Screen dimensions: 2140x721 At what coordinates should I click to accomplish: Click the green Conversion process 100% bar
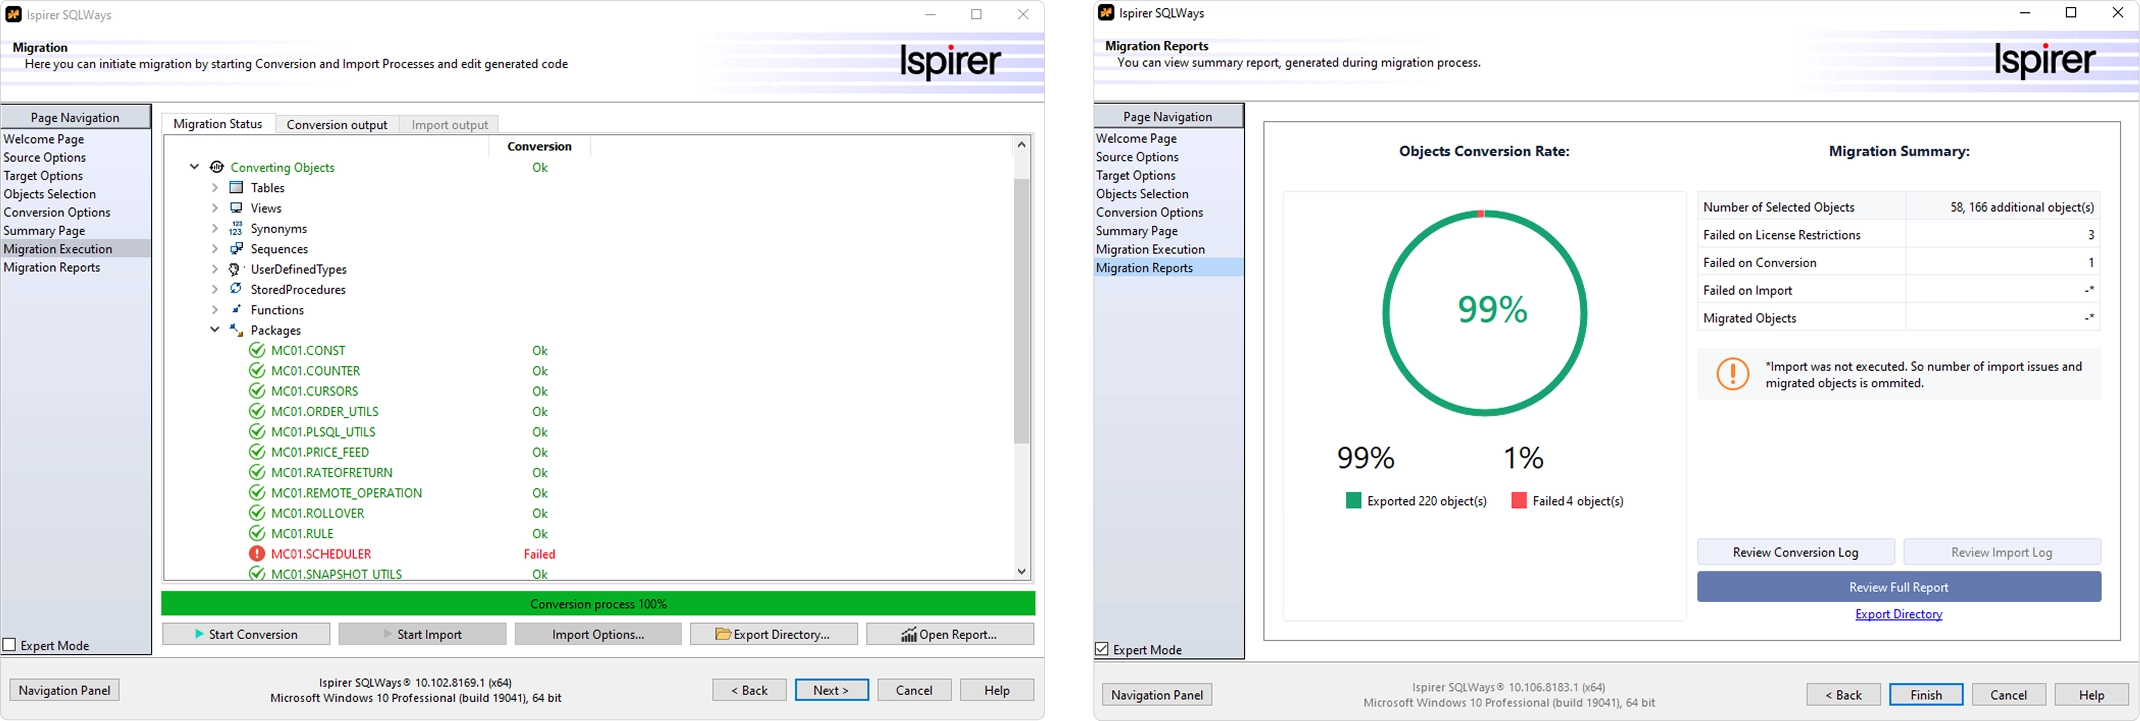click(x=598, y=603)
